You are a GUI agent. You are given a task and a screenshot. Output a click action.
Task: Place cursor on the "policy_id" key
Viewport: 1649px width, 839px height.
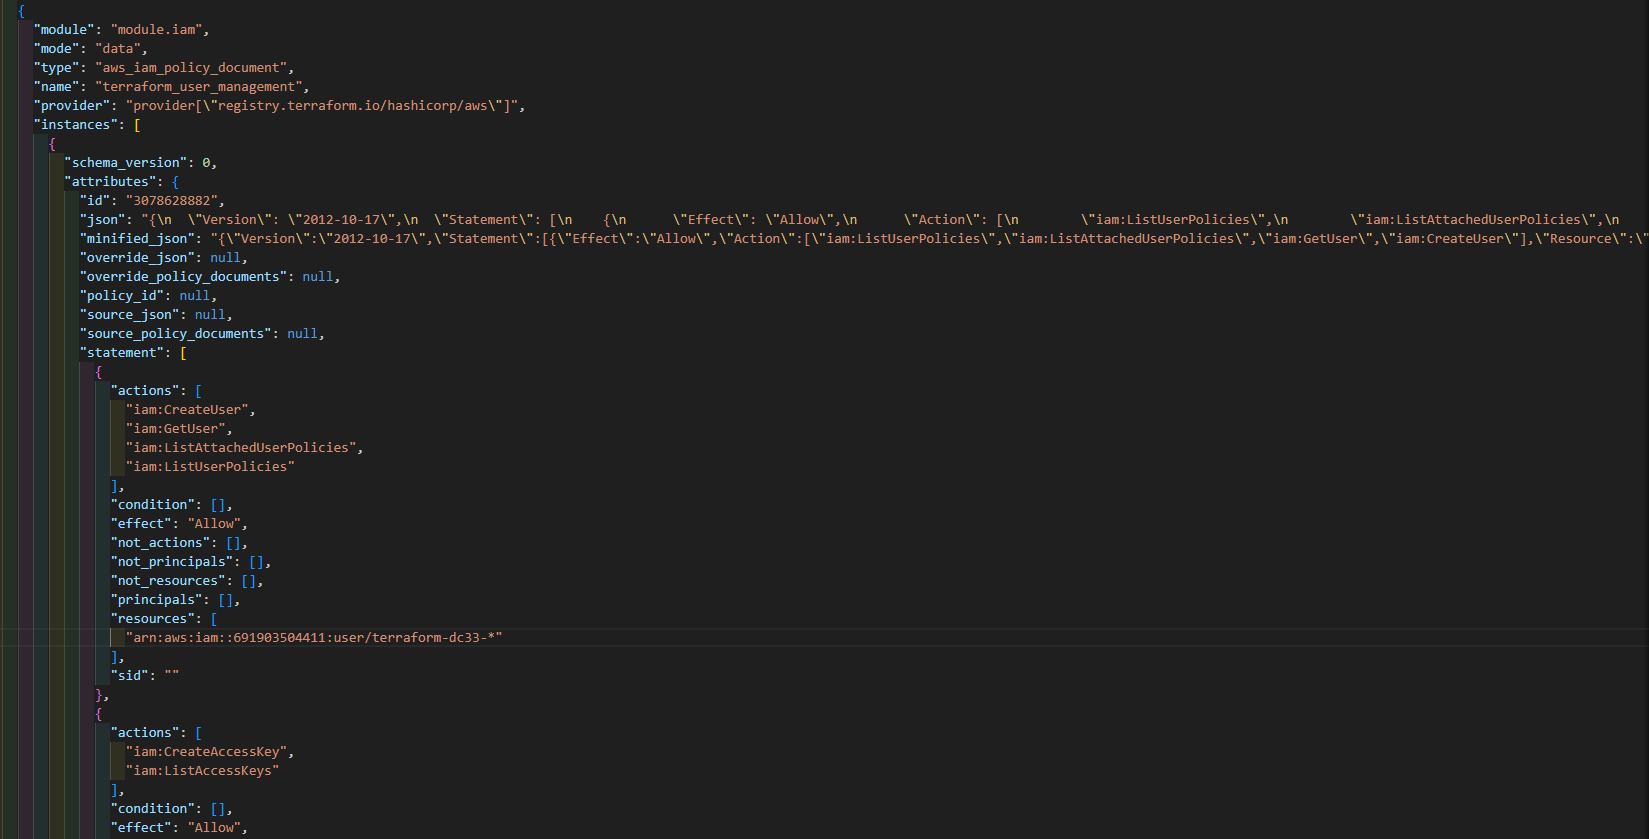coord(122,296)
